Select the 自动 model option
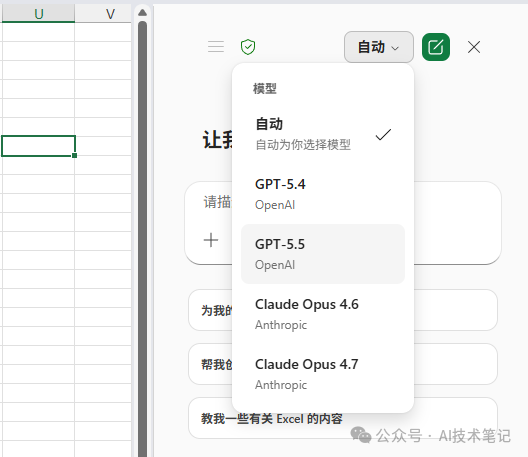 (x=323, y=134)
